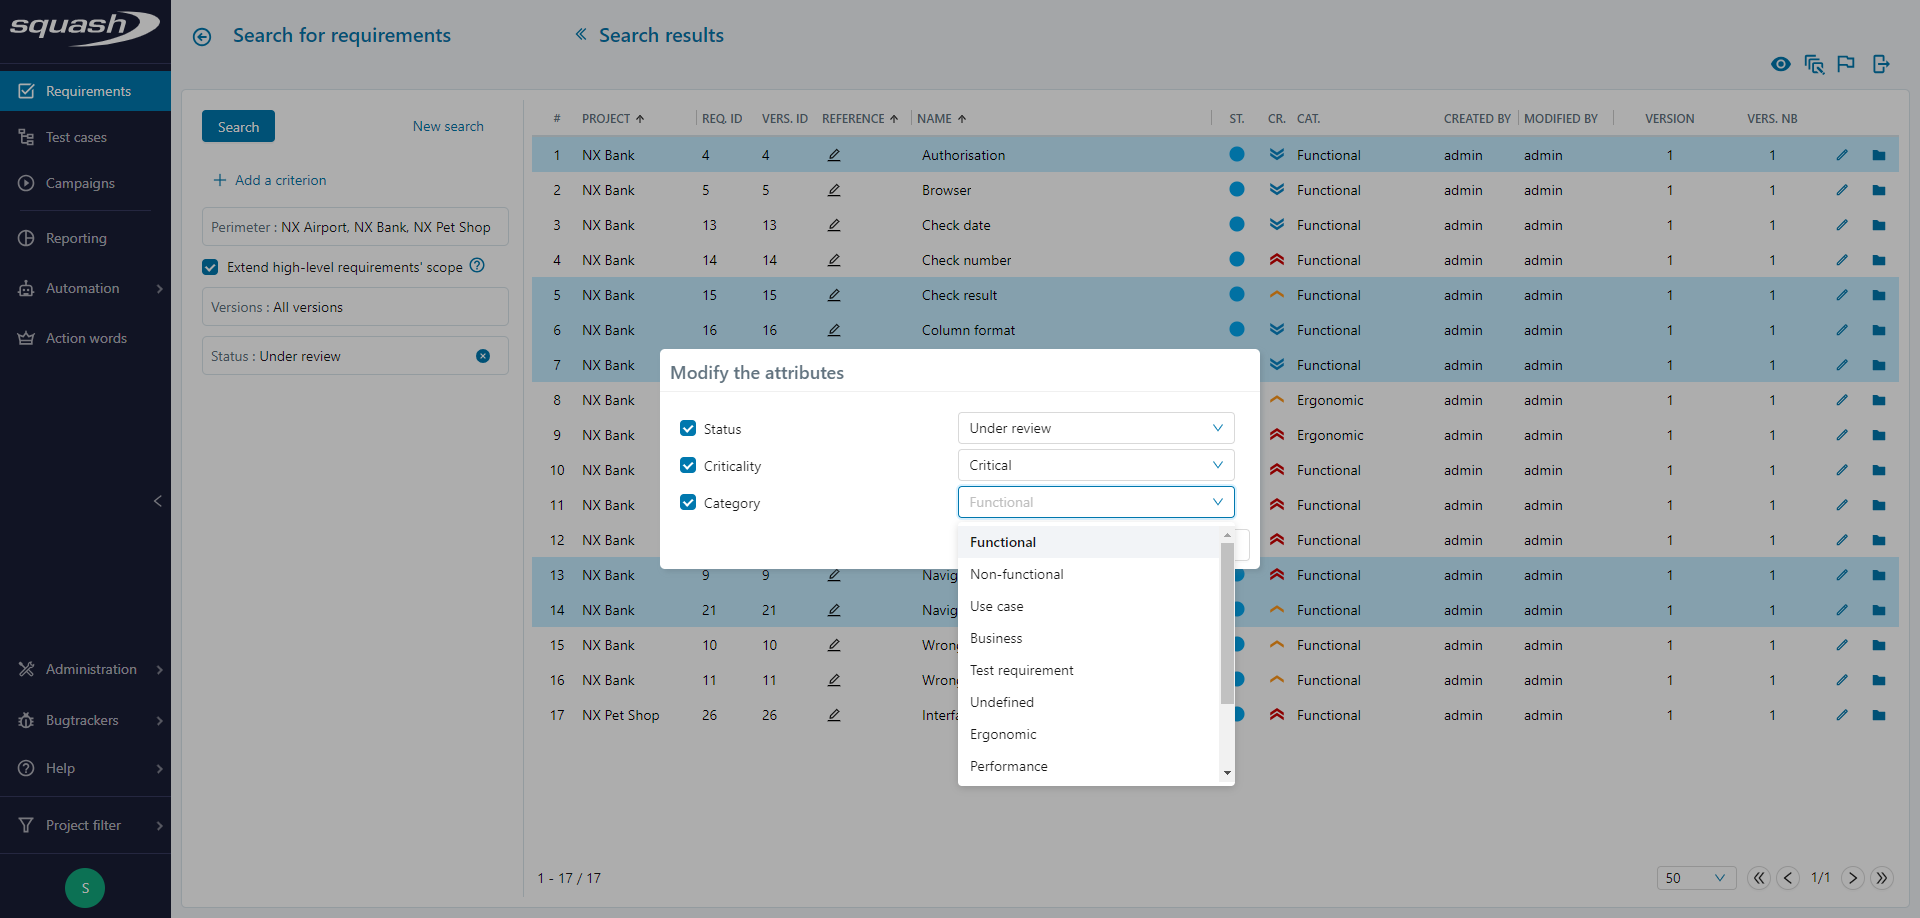Uncheck the Criticality attribute checkbox
The image size is (1920, 918).
click(688, 465)
